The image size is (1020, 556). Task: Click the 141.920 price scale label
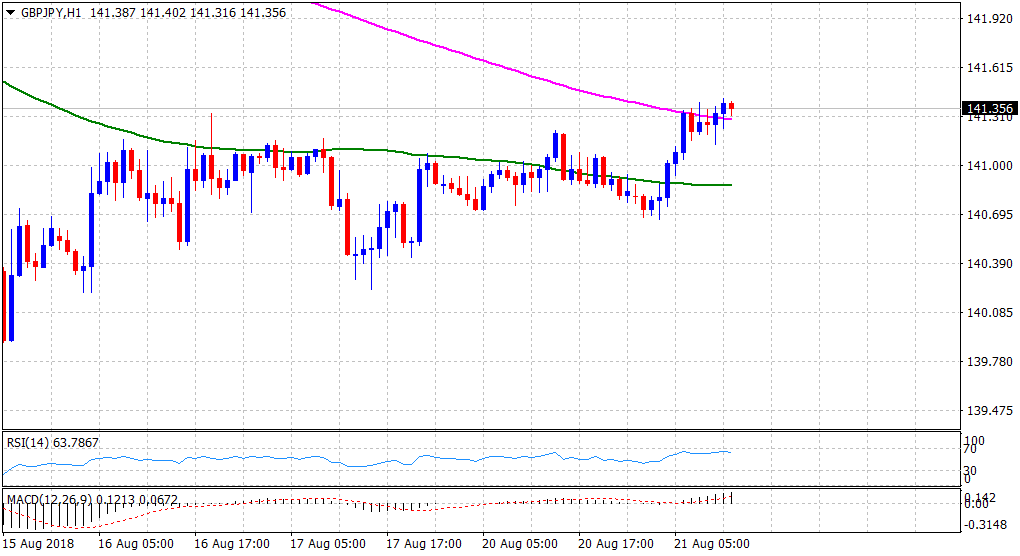click(x=990, y=19)
